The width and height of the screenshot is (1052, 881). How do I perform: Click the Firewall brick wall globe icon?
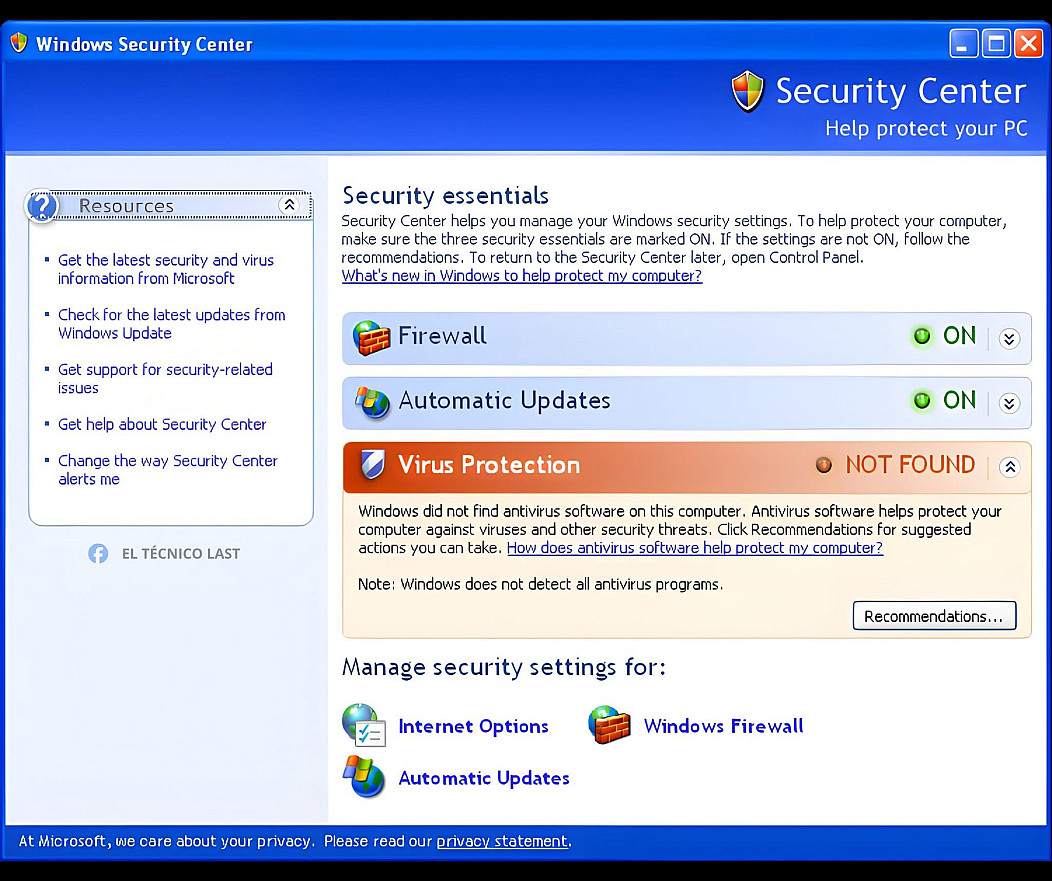point(372,338)
